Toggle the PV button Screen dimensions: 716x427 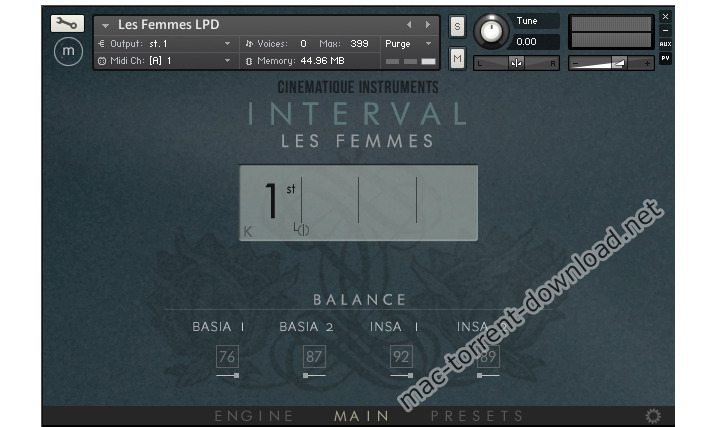665,58
